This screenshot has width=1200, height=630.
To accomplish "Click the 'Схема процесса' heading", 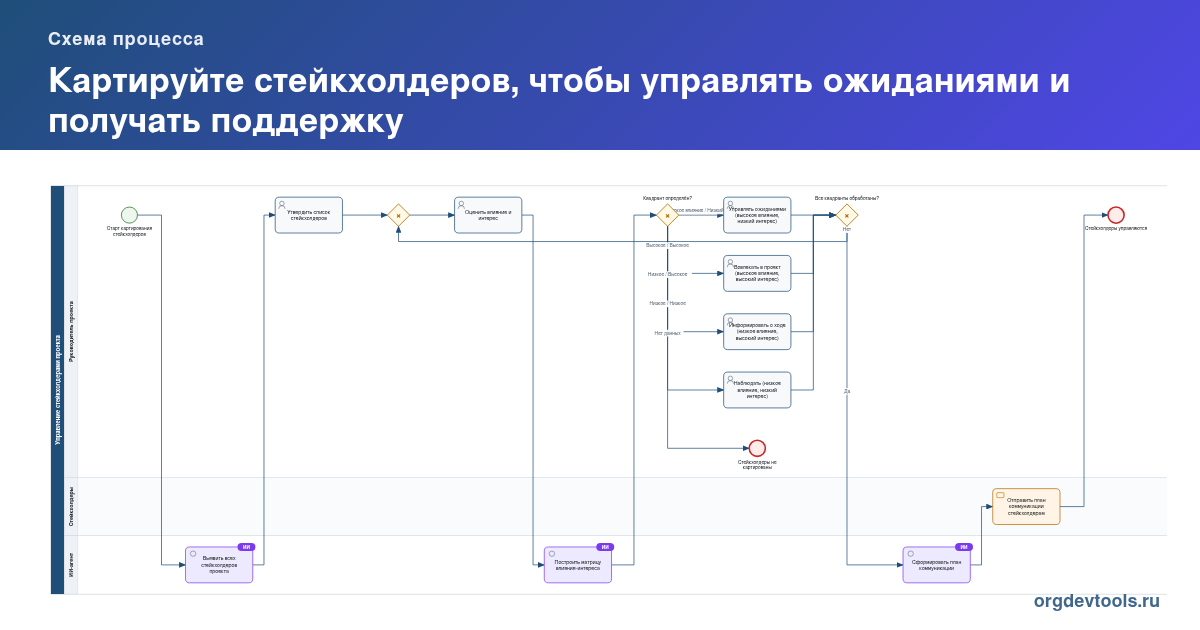I will (x=126, y=39).
